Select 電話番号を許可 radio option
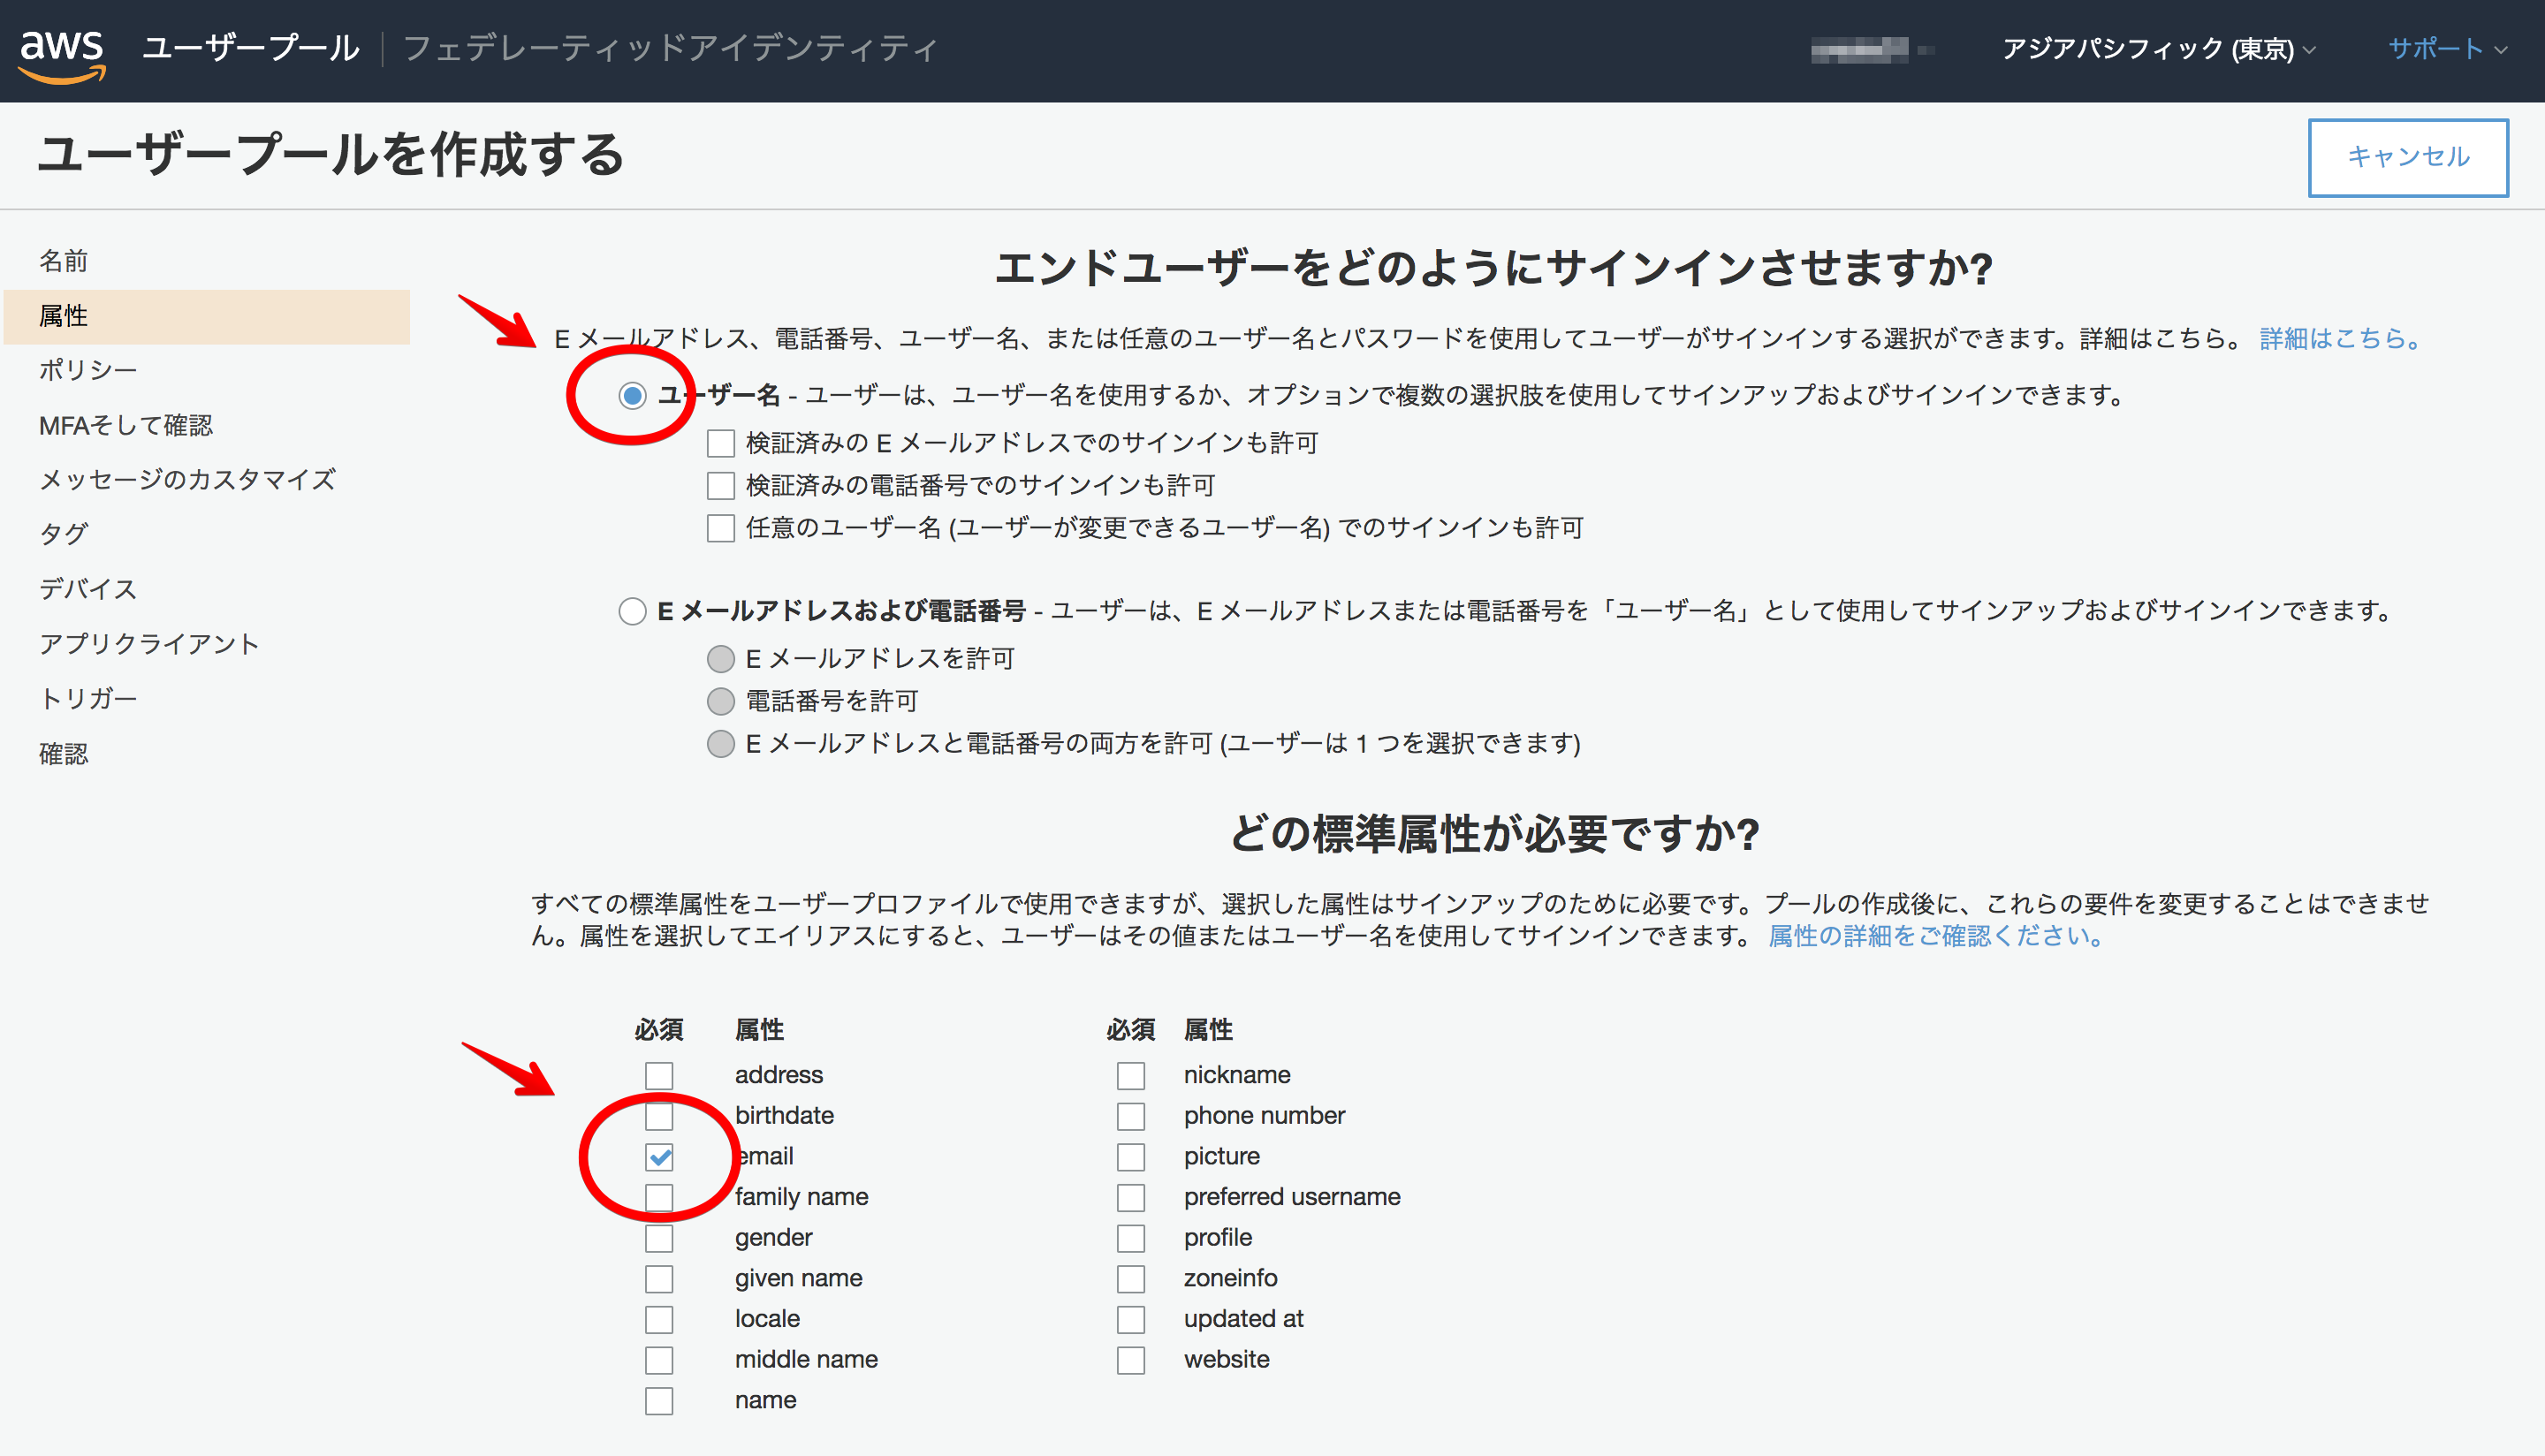The image size is (2545, 1456). 721,702
